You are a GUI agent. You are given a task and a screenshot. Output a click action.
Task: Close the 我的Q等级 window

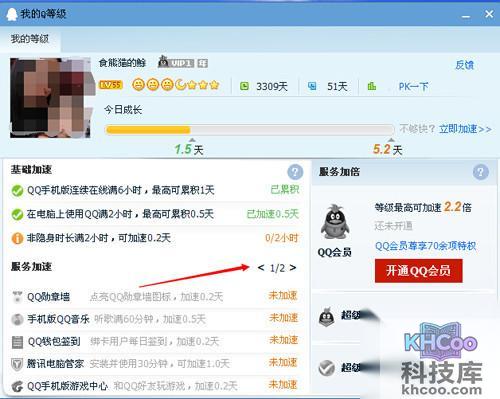click(x=489, y=14)
